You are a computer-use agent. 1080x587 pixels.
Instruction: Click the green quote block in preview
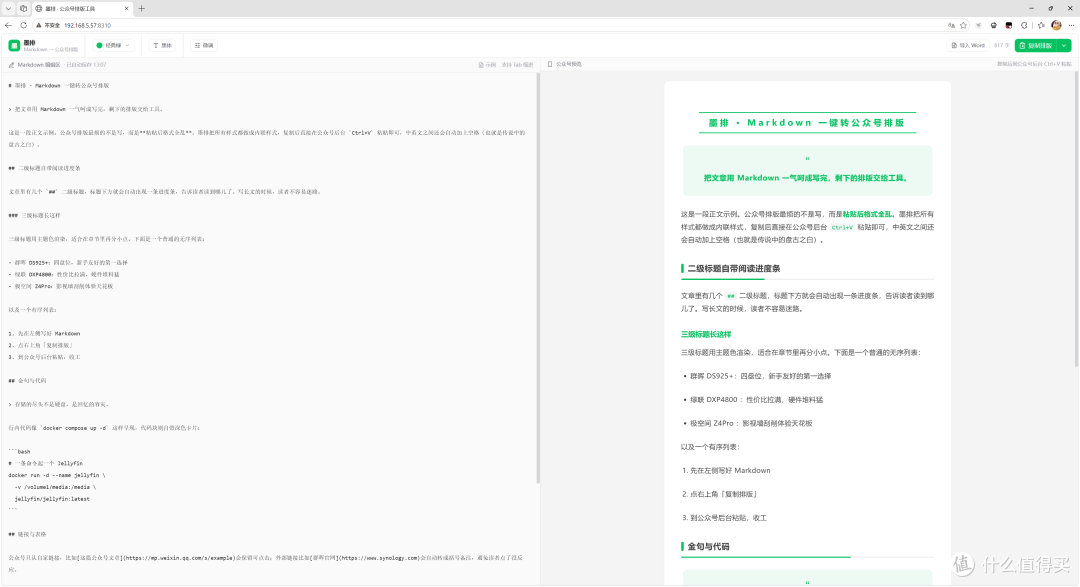point(807,170)
